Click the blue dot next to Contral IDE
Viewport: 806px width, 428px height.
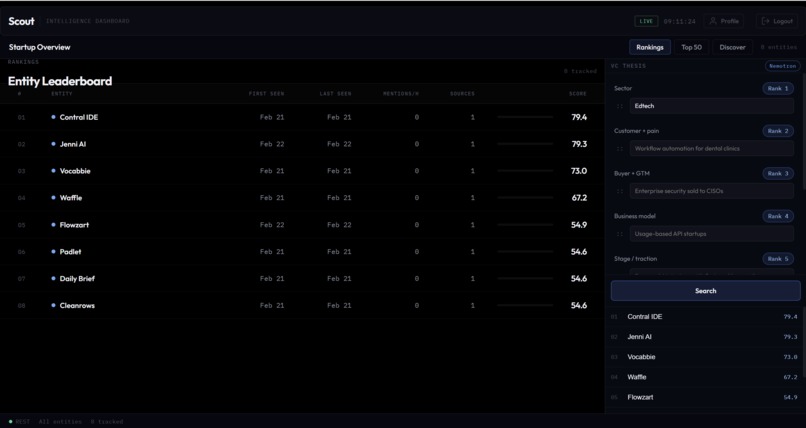(53, 117)
